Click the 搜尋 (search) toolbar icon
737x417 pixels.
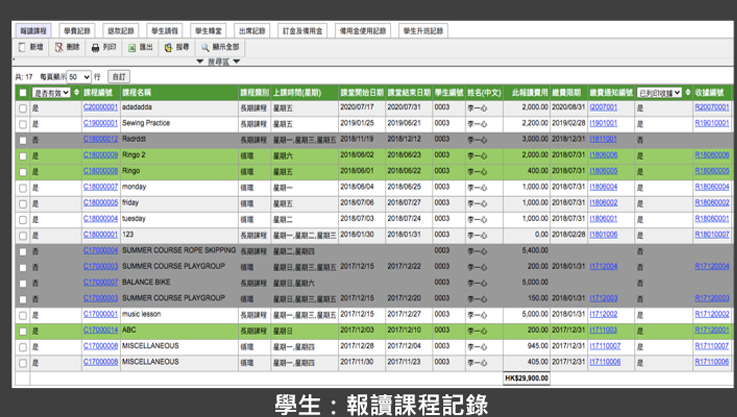(168, 47)
